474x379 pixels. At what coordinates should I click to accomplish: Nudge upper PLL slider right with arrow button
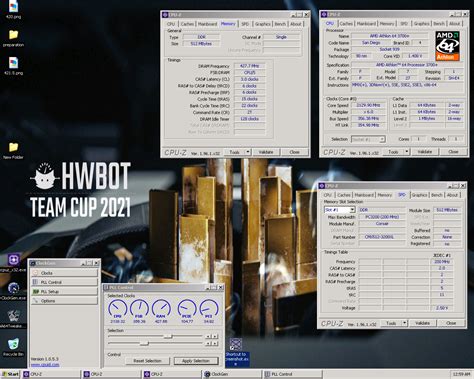pyautogui.click(x=215, y=336)
